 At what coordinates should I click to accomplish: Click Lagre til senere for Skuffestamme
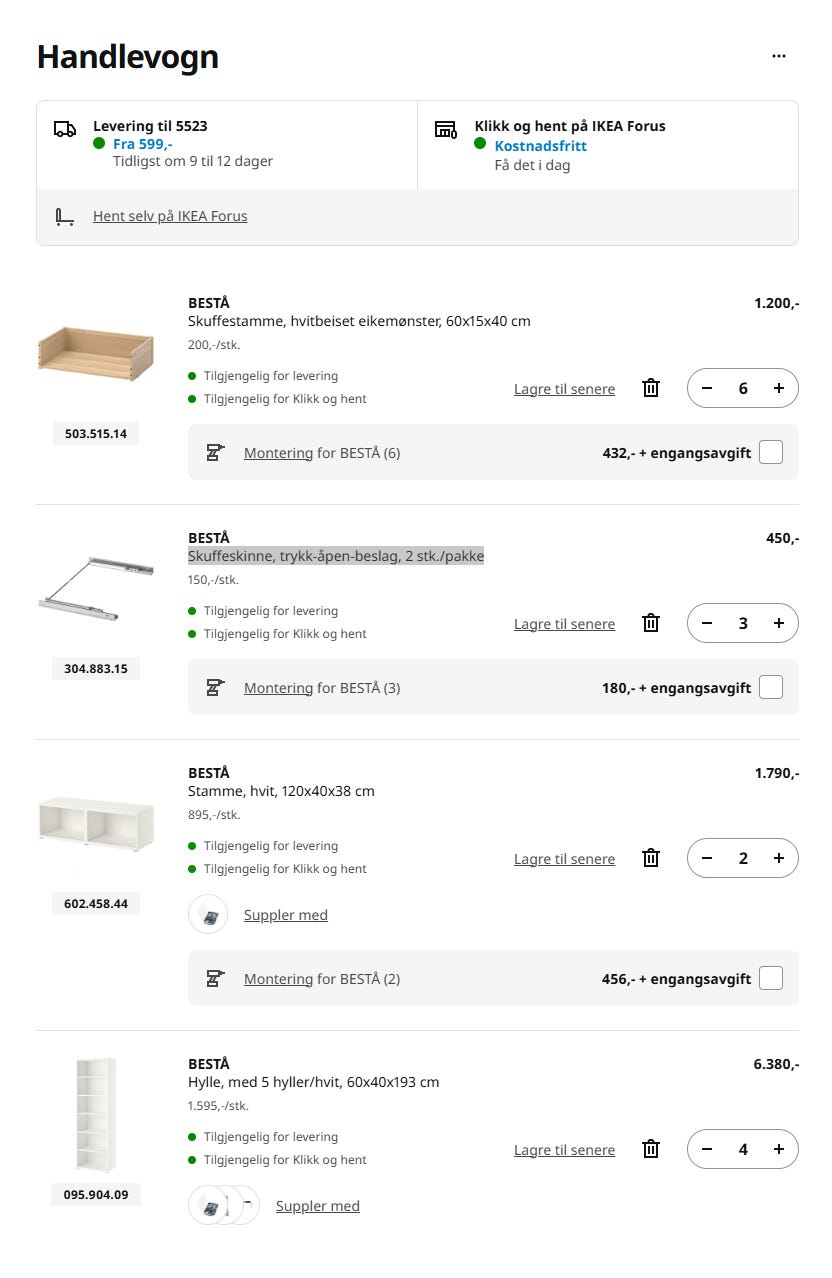point(564,389)
